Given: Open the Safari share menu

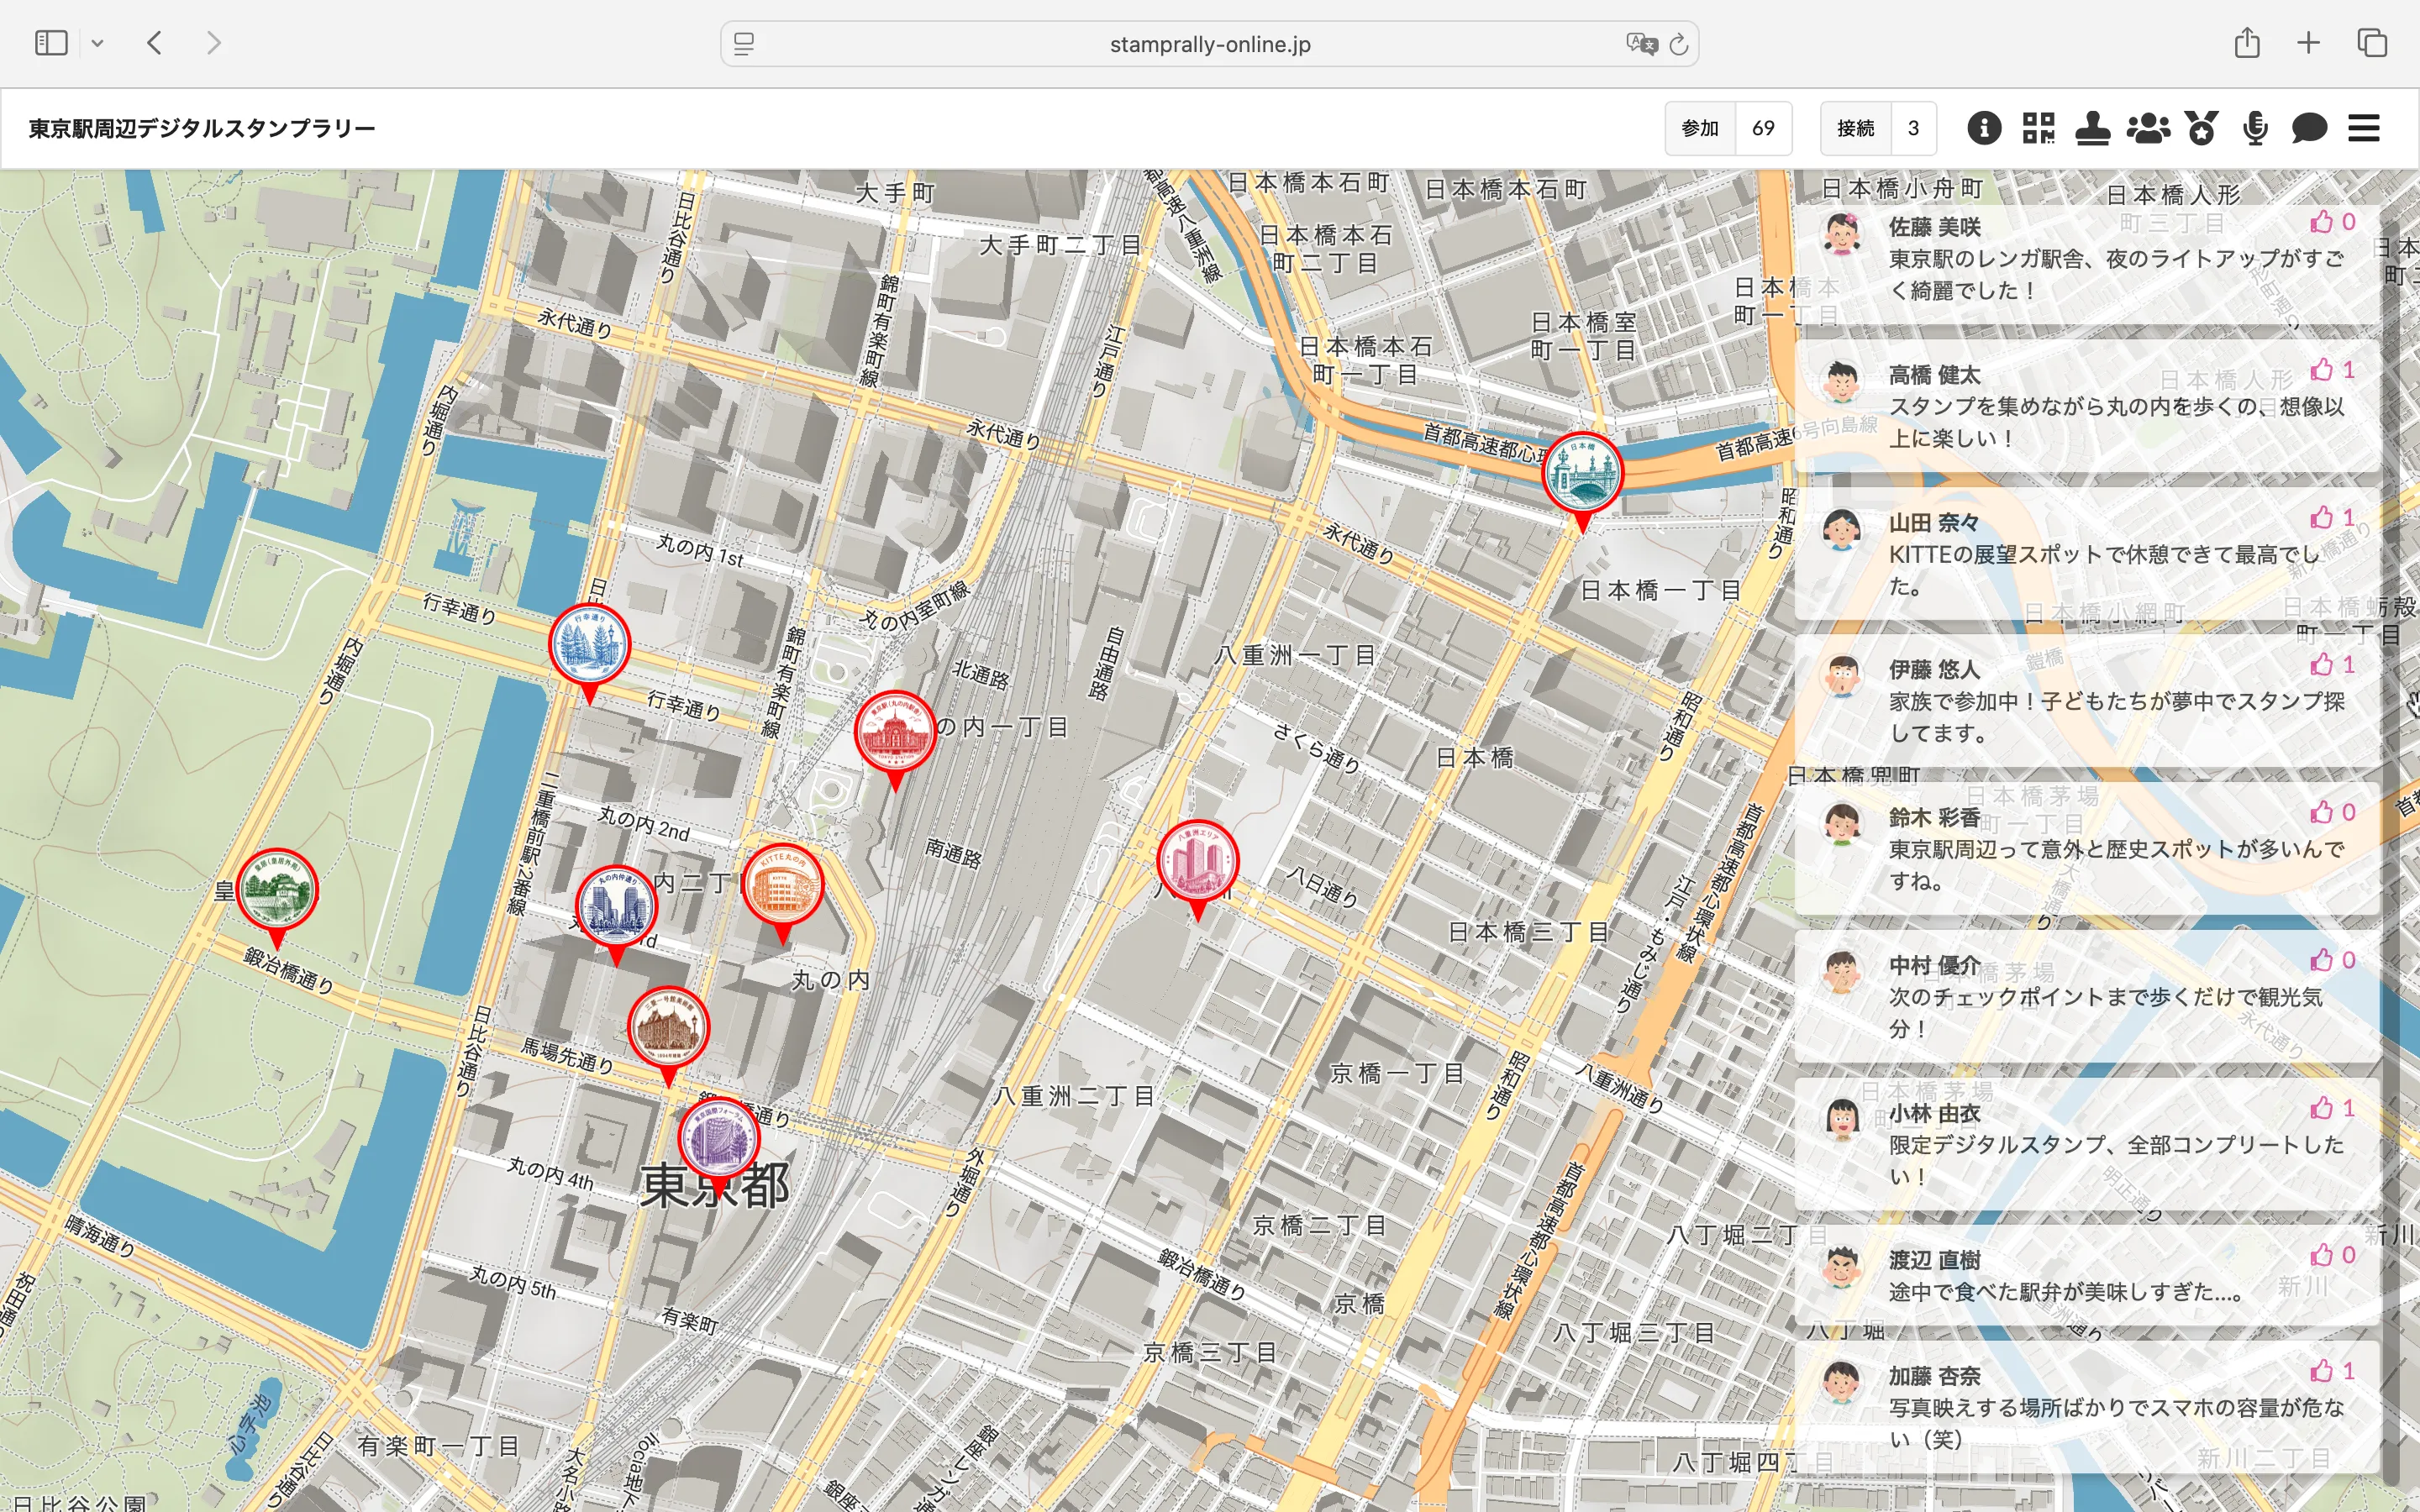Looking at the screenshot, I should [x=2247, y=42].
